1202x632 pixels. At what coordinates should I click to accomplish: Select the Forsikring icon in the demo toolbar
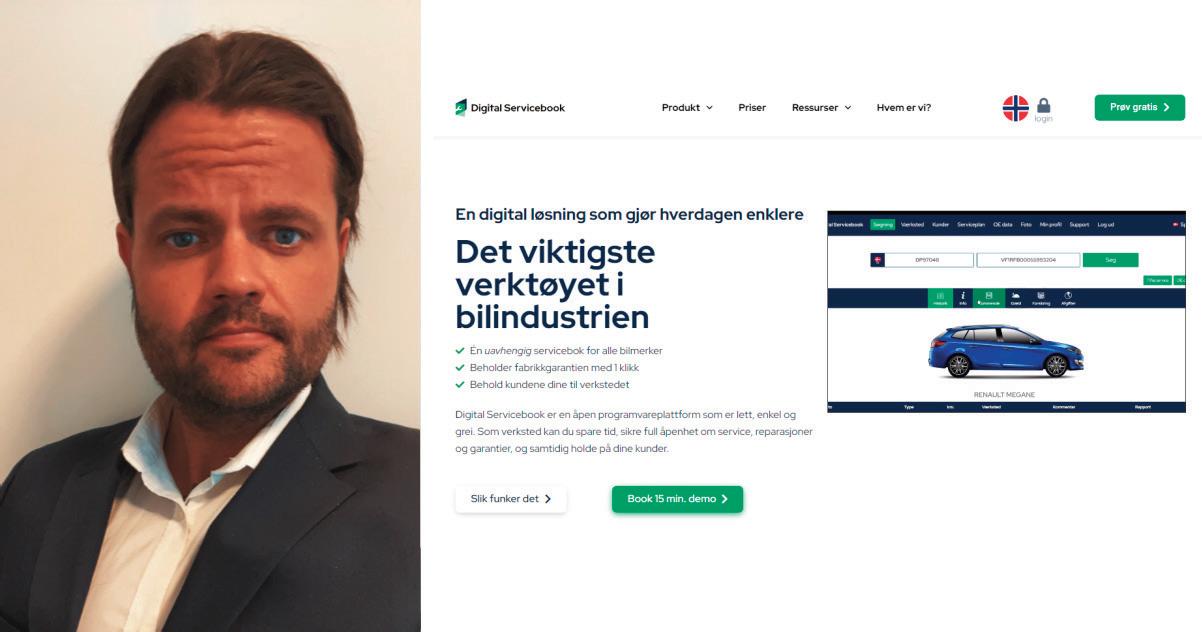click(x=1041, y=298)
